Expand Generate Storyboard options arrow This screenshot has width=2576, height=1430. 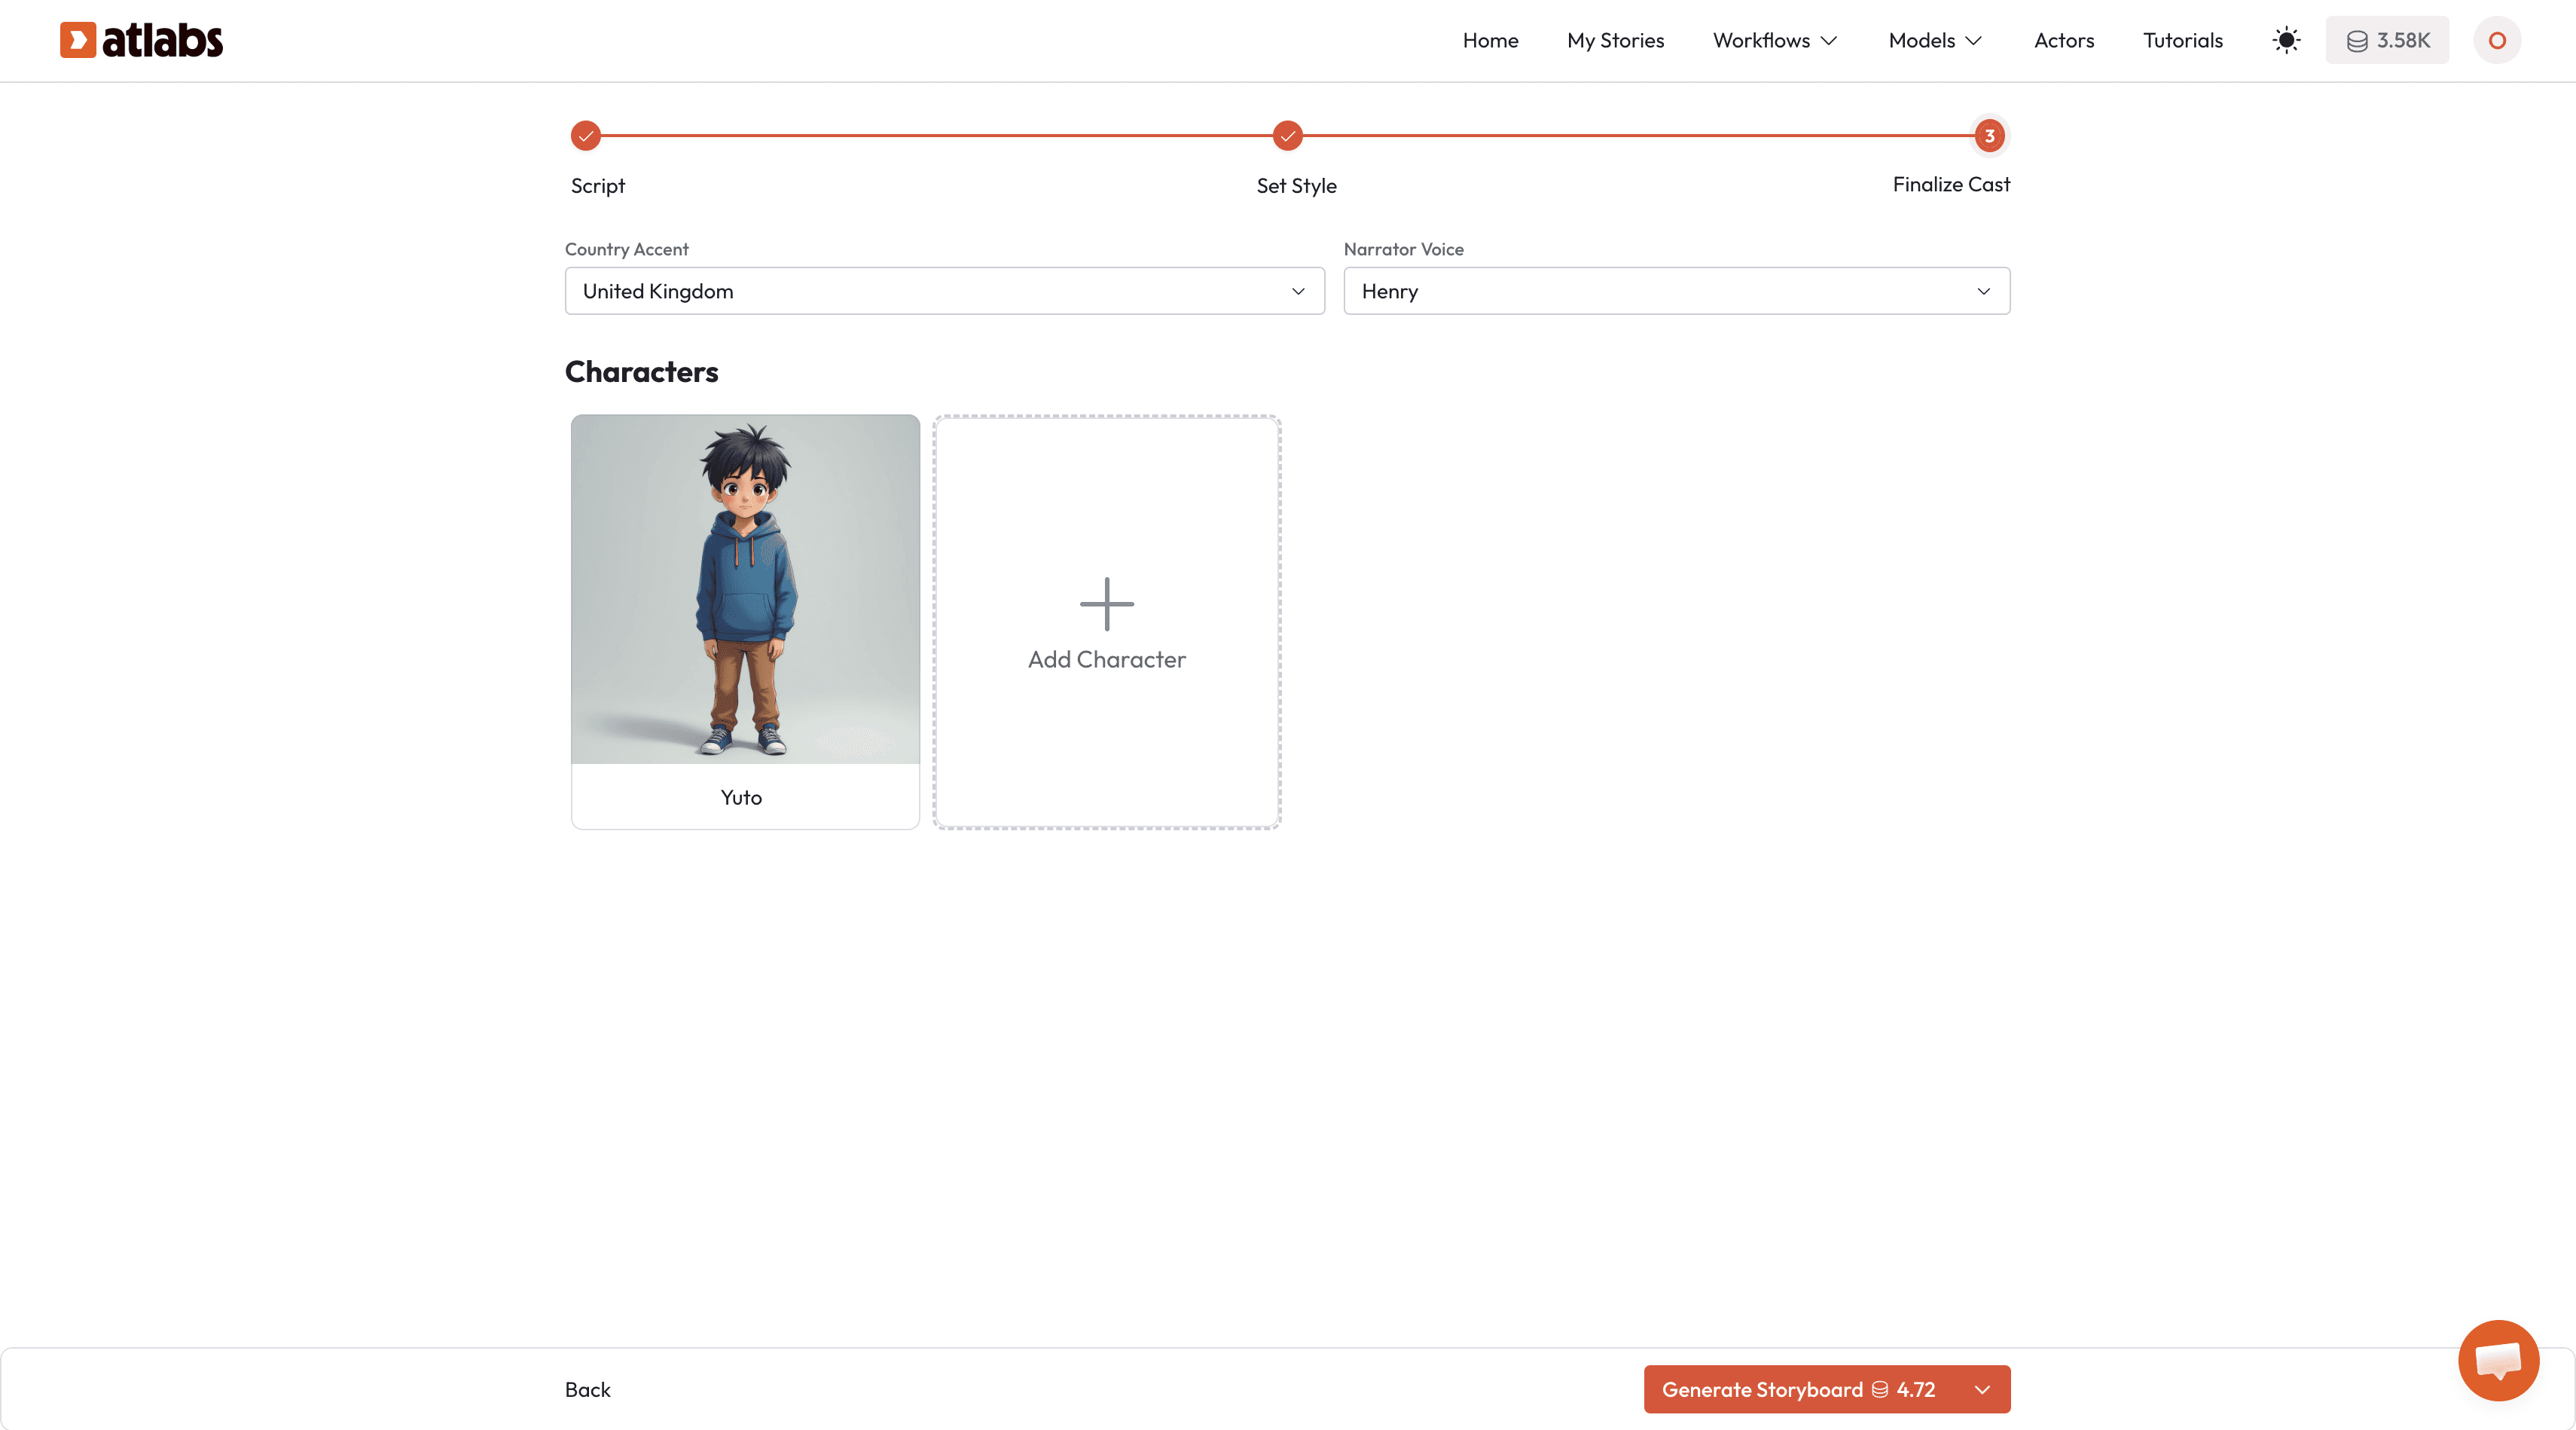click(x=1982, y=1389)
